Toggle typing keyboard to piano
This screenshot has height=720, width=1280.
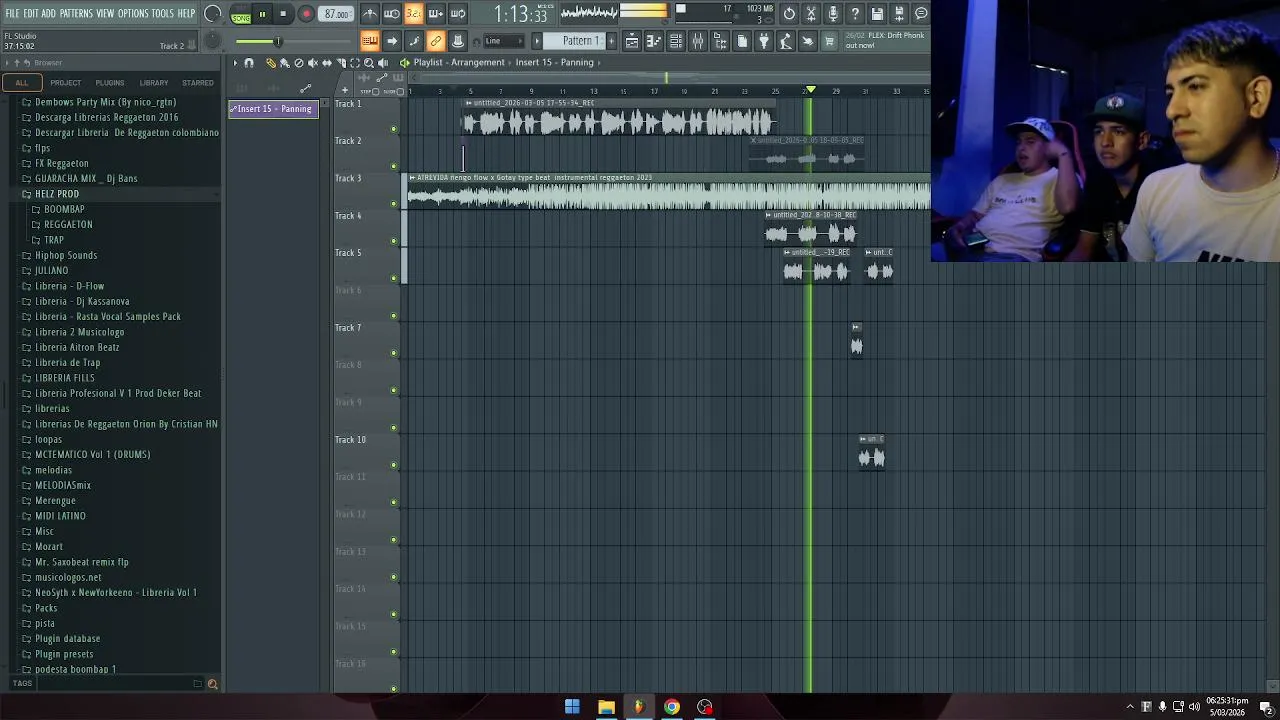coord(369,41)
